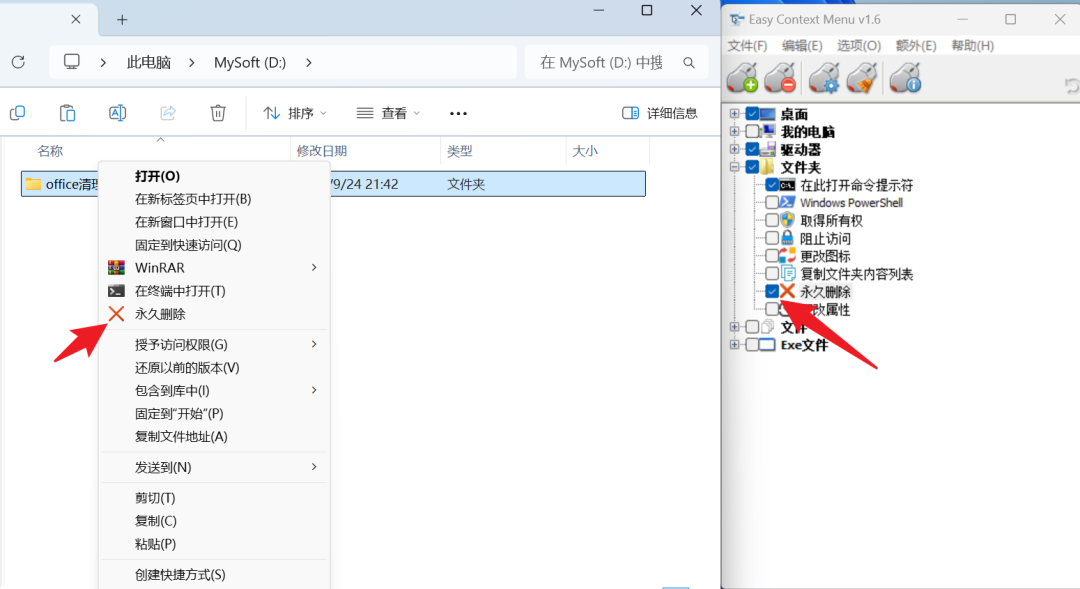This screenshot has width=1080, height=589.
Task: Open the 编辑(E) menu in Easy Context Menu
Action: 802,46
